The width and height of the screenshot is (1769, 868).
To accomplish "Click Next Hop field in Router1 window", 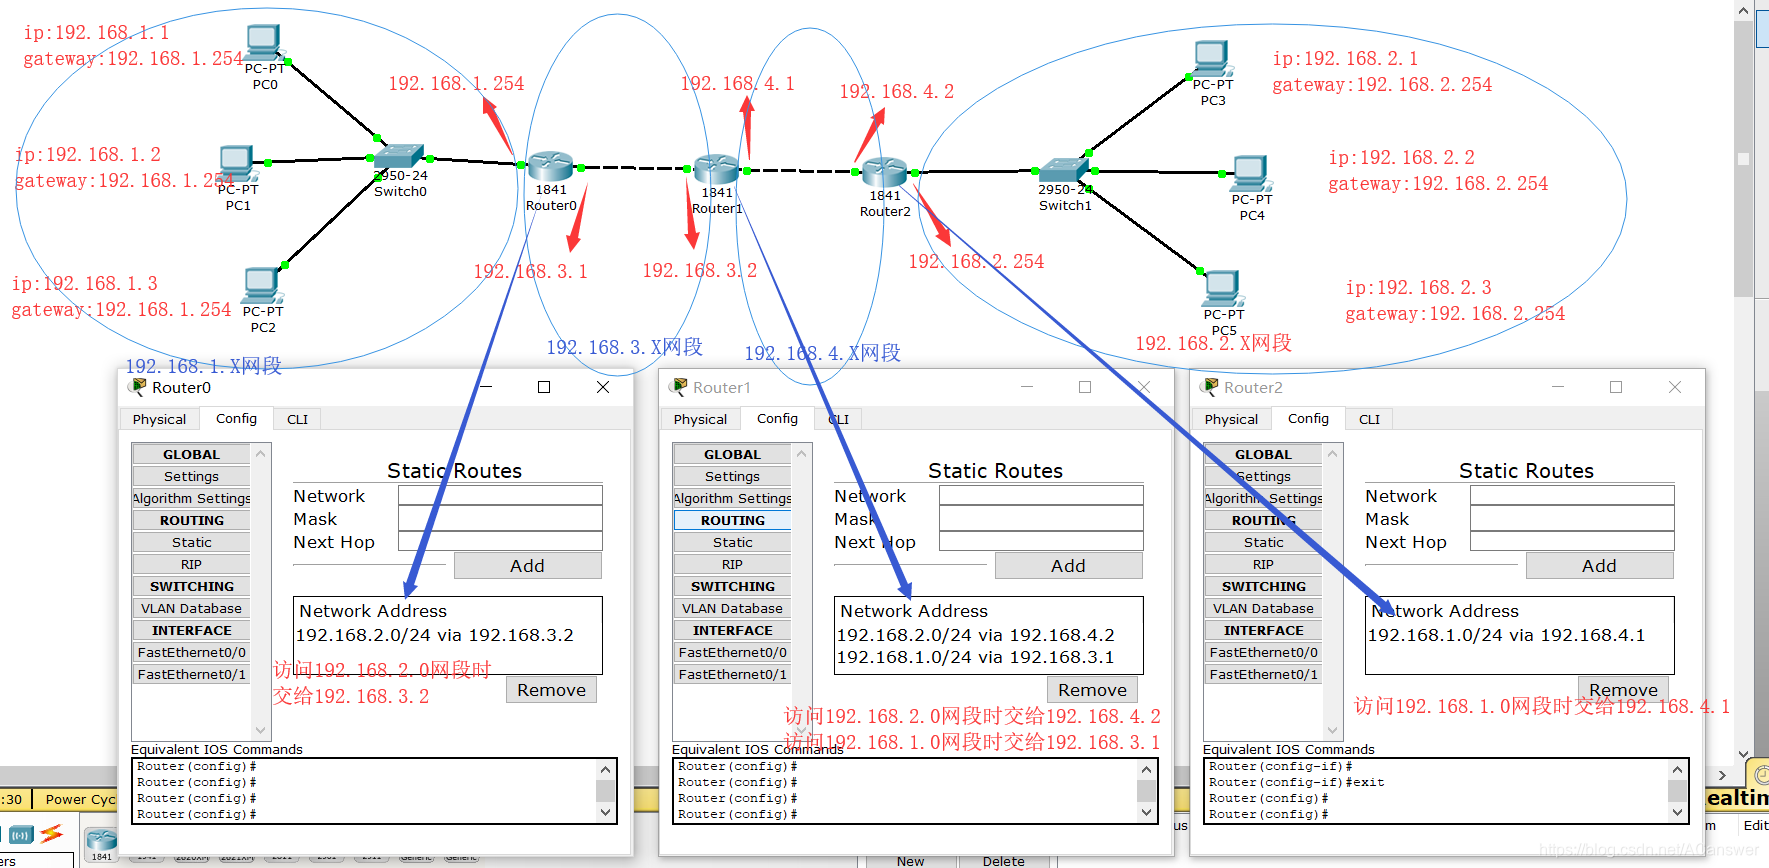I will (1041, 541).
